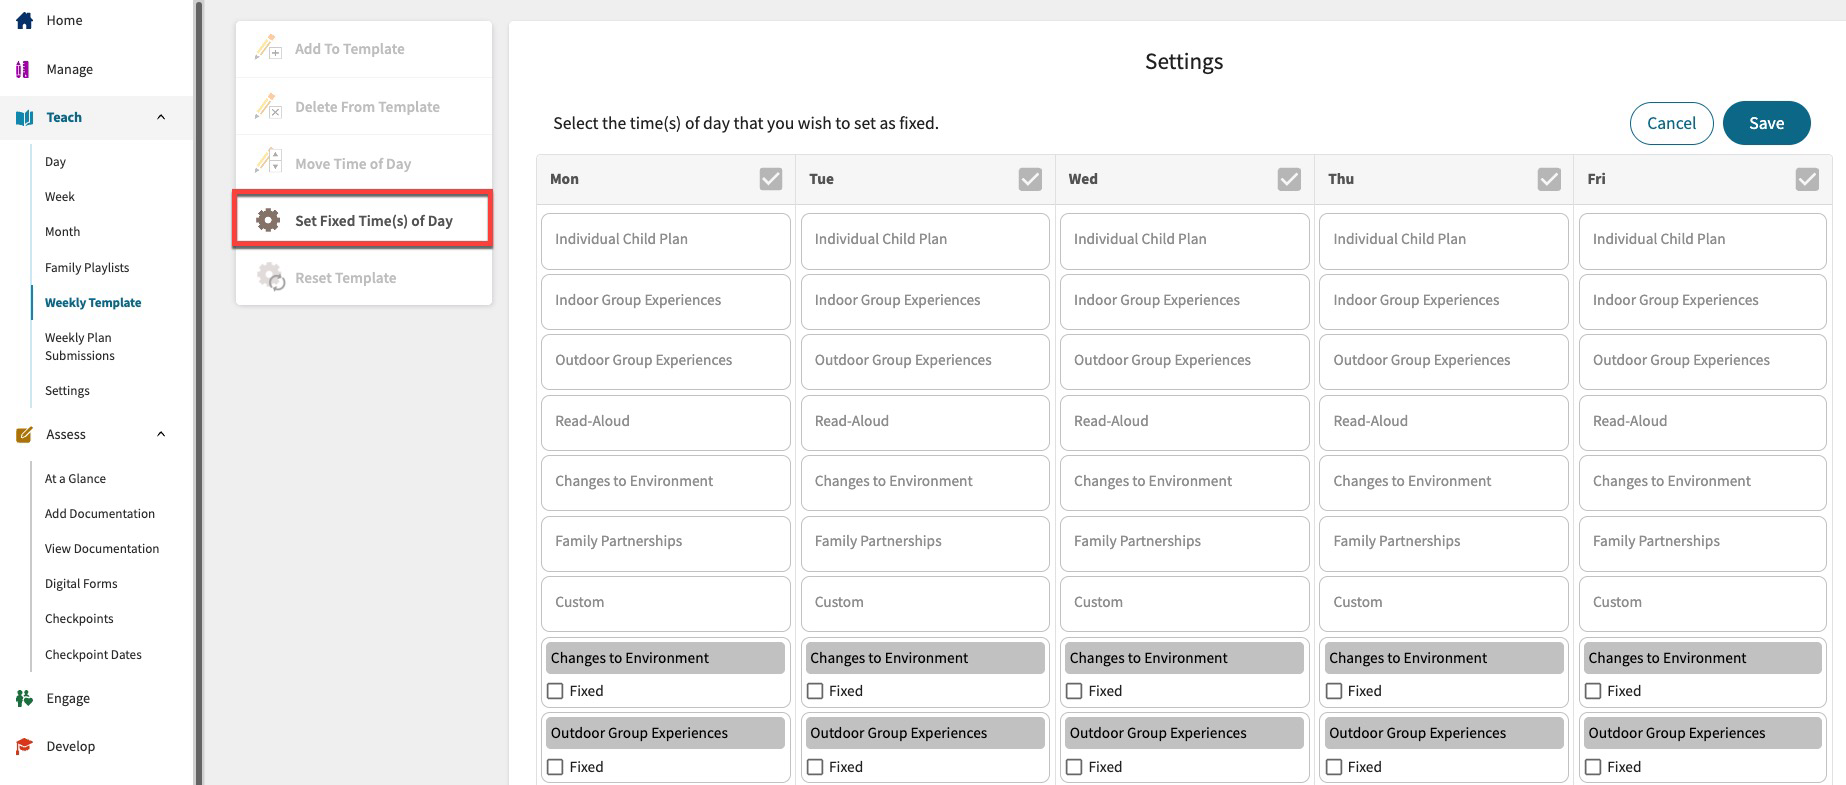Click the Assess pencil icon
This screenshot has height=785, width=1846.
point(24,435)
